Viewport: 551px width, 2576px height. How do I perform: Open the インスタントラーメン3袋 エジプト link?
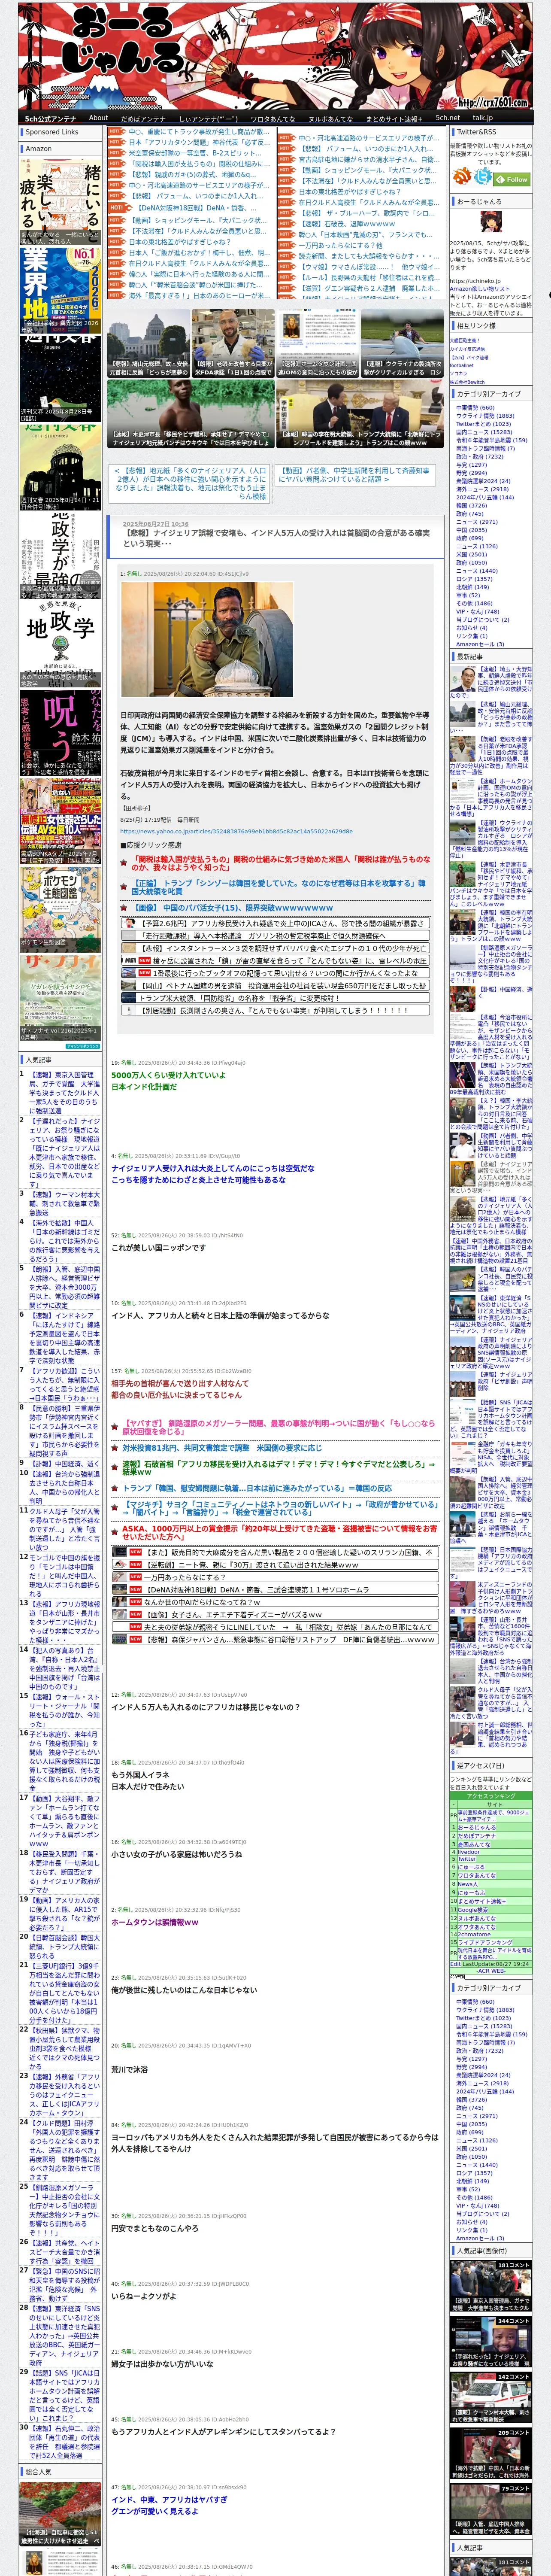tap(275, 948)
